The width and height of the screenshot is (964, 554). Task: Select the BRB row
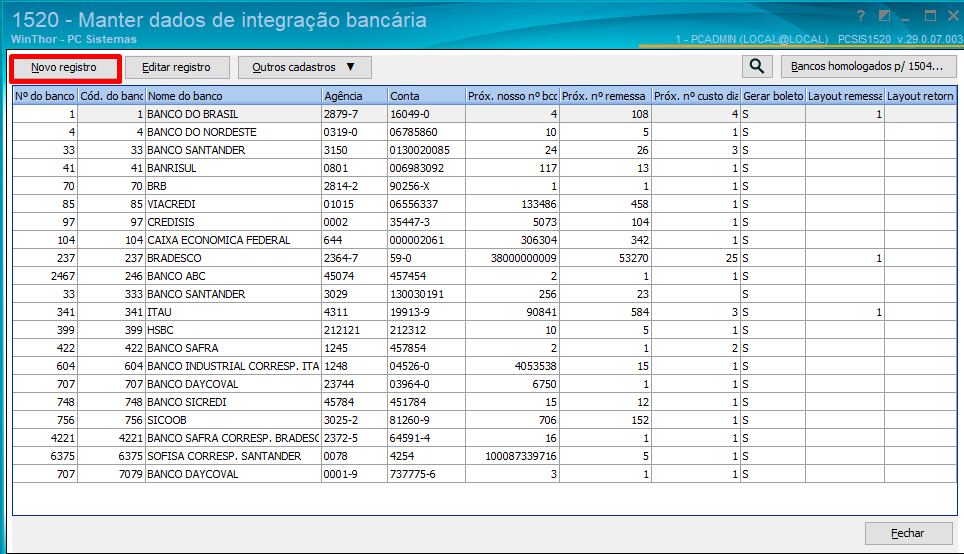pyautogui.click(x=484, y=186)
